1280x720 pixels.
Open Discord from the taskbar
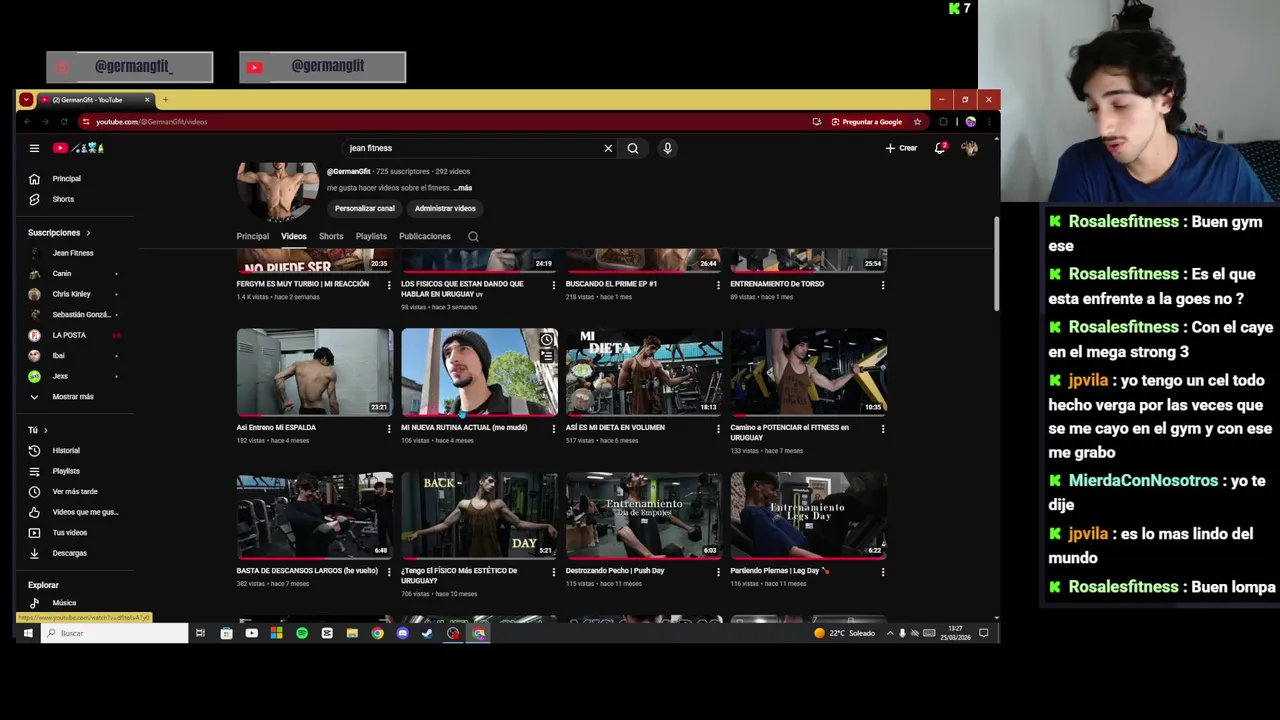click(x=403, y=633)
